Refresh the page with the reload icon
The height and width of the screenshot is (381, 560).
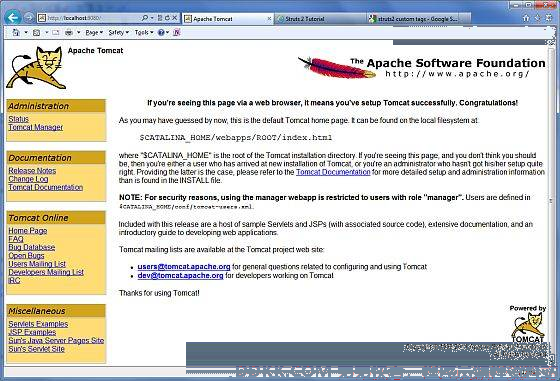coord(167,17)
